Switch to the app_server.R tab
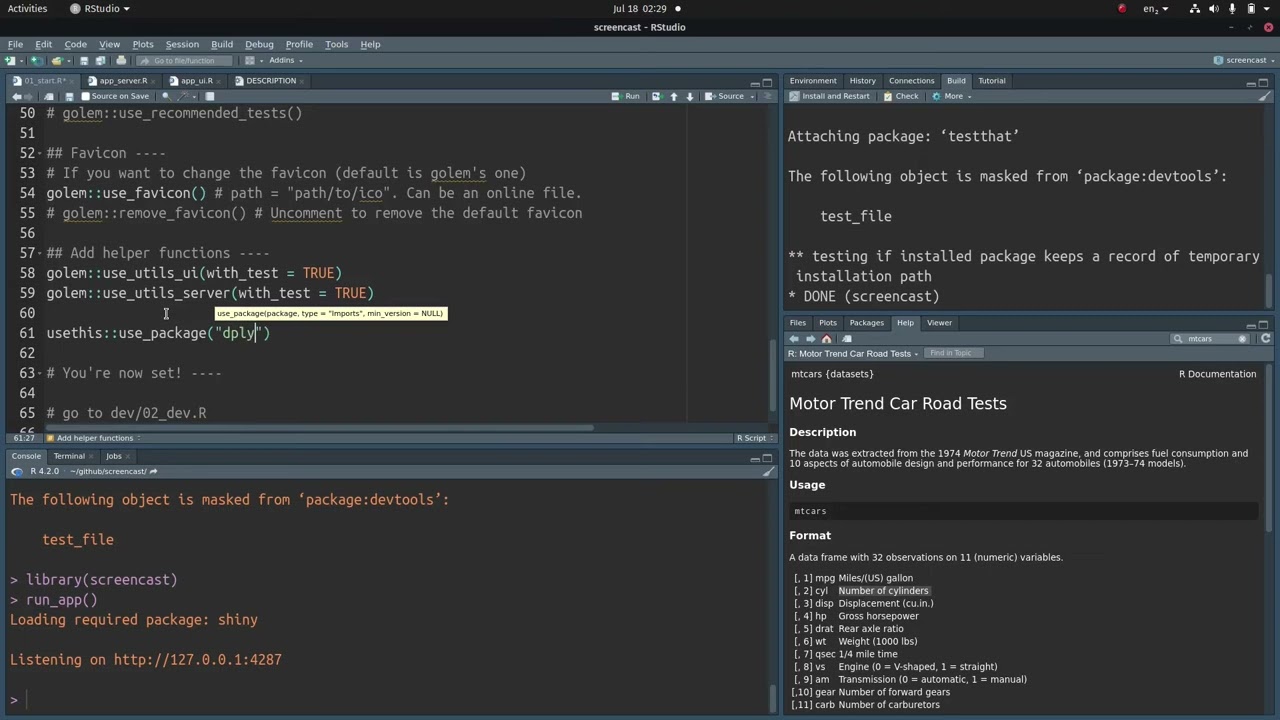 tap(122, 81)
